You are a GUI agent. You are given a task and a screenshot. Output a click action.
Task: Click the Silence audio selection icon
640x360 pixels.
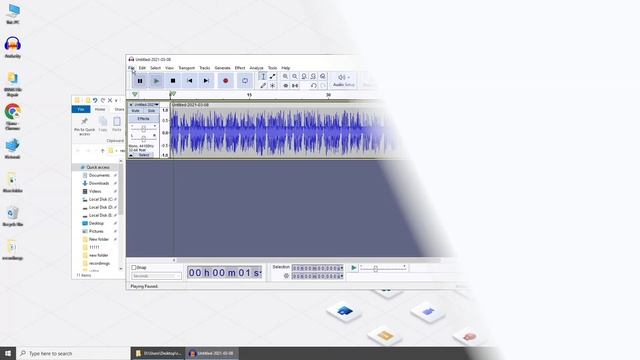tap(295, 85)
